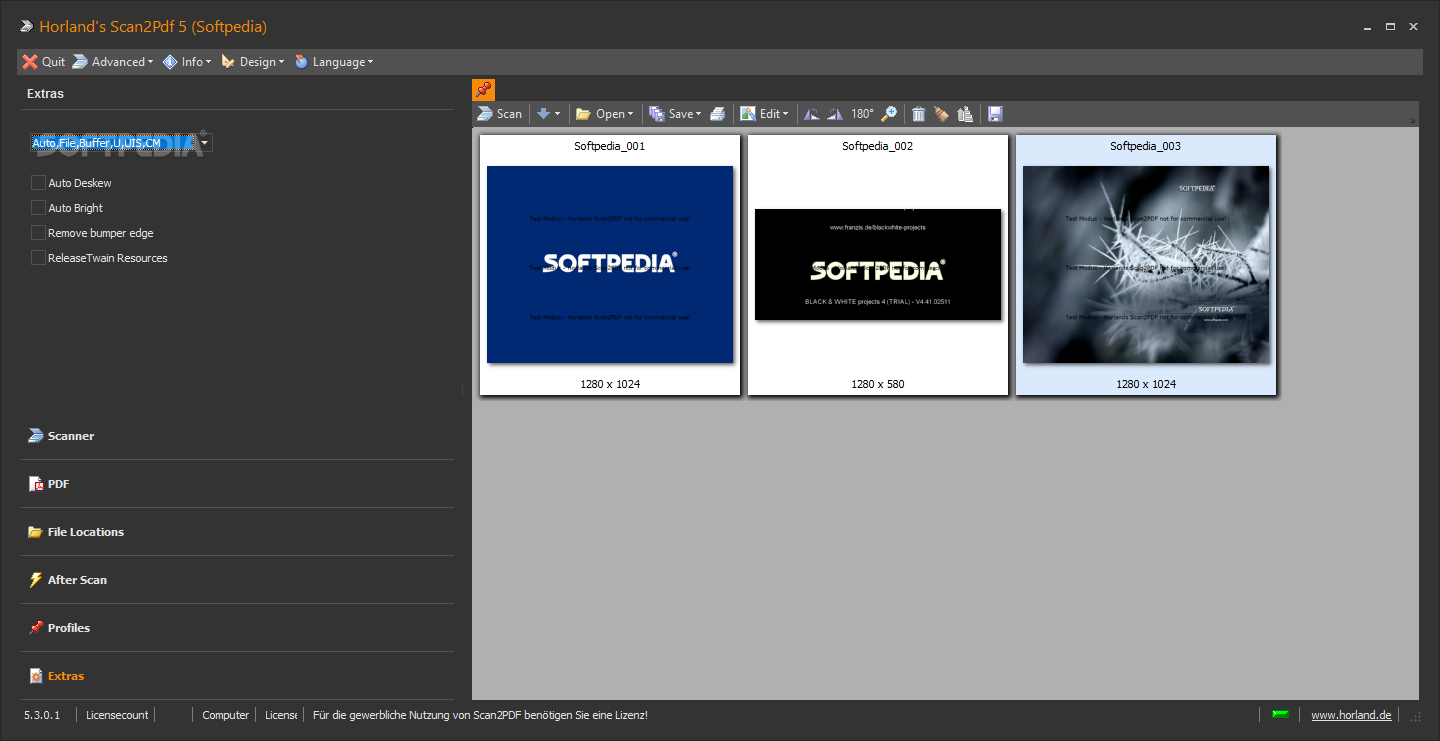Image resolution: width=1440 pixels, height=741 pixels.
Task: Enable the Auto Bright checkbox
Action: pyautogui.click(x=39, y=208)
